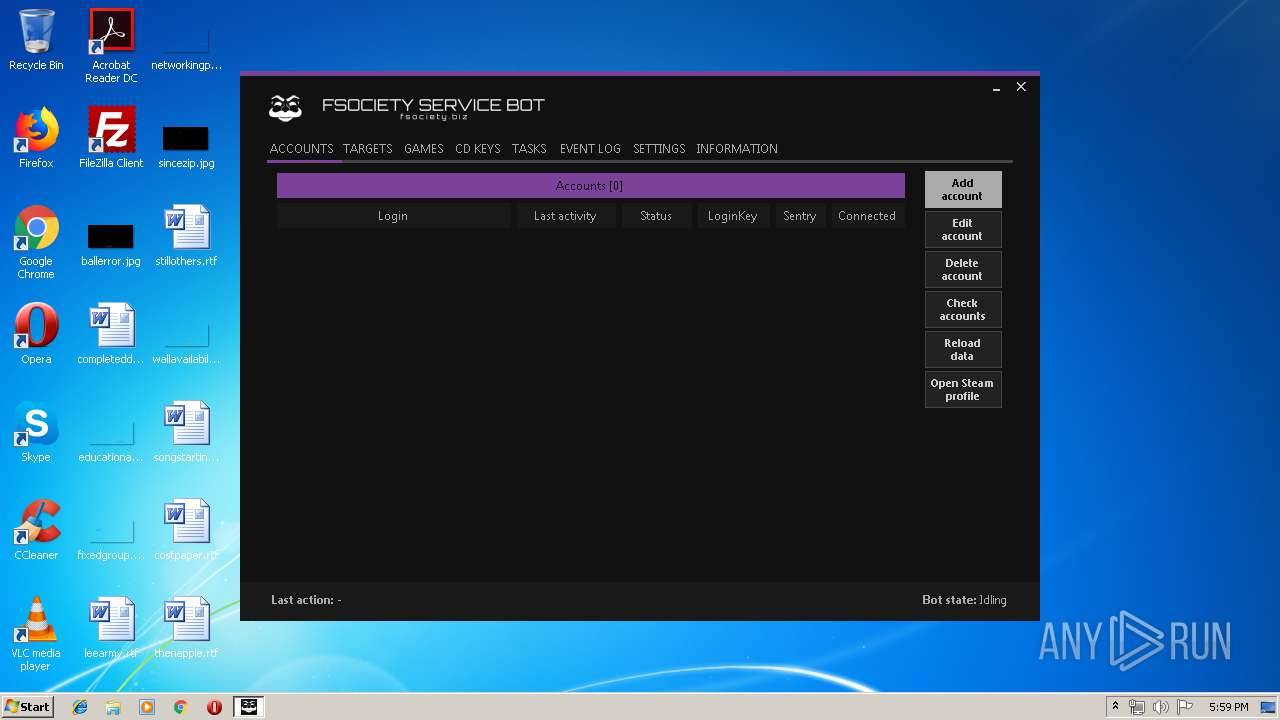1280x720 pixels.
Task: Sort by Last activity column header
Action: pyautogui.click(x=565, y=216)
